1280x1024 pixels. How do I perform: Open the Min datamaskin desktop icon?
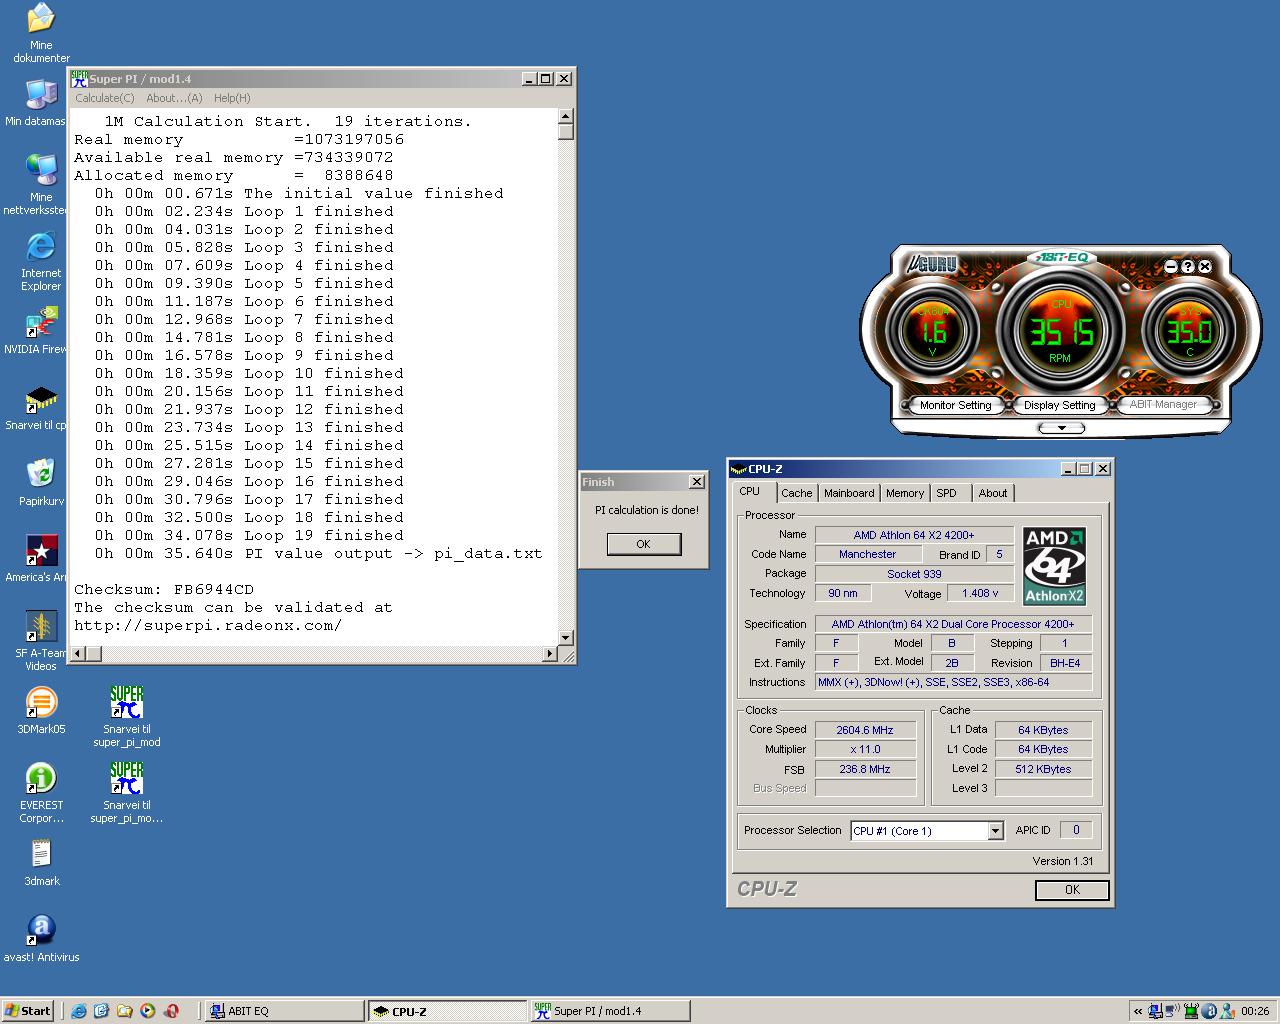41,103
